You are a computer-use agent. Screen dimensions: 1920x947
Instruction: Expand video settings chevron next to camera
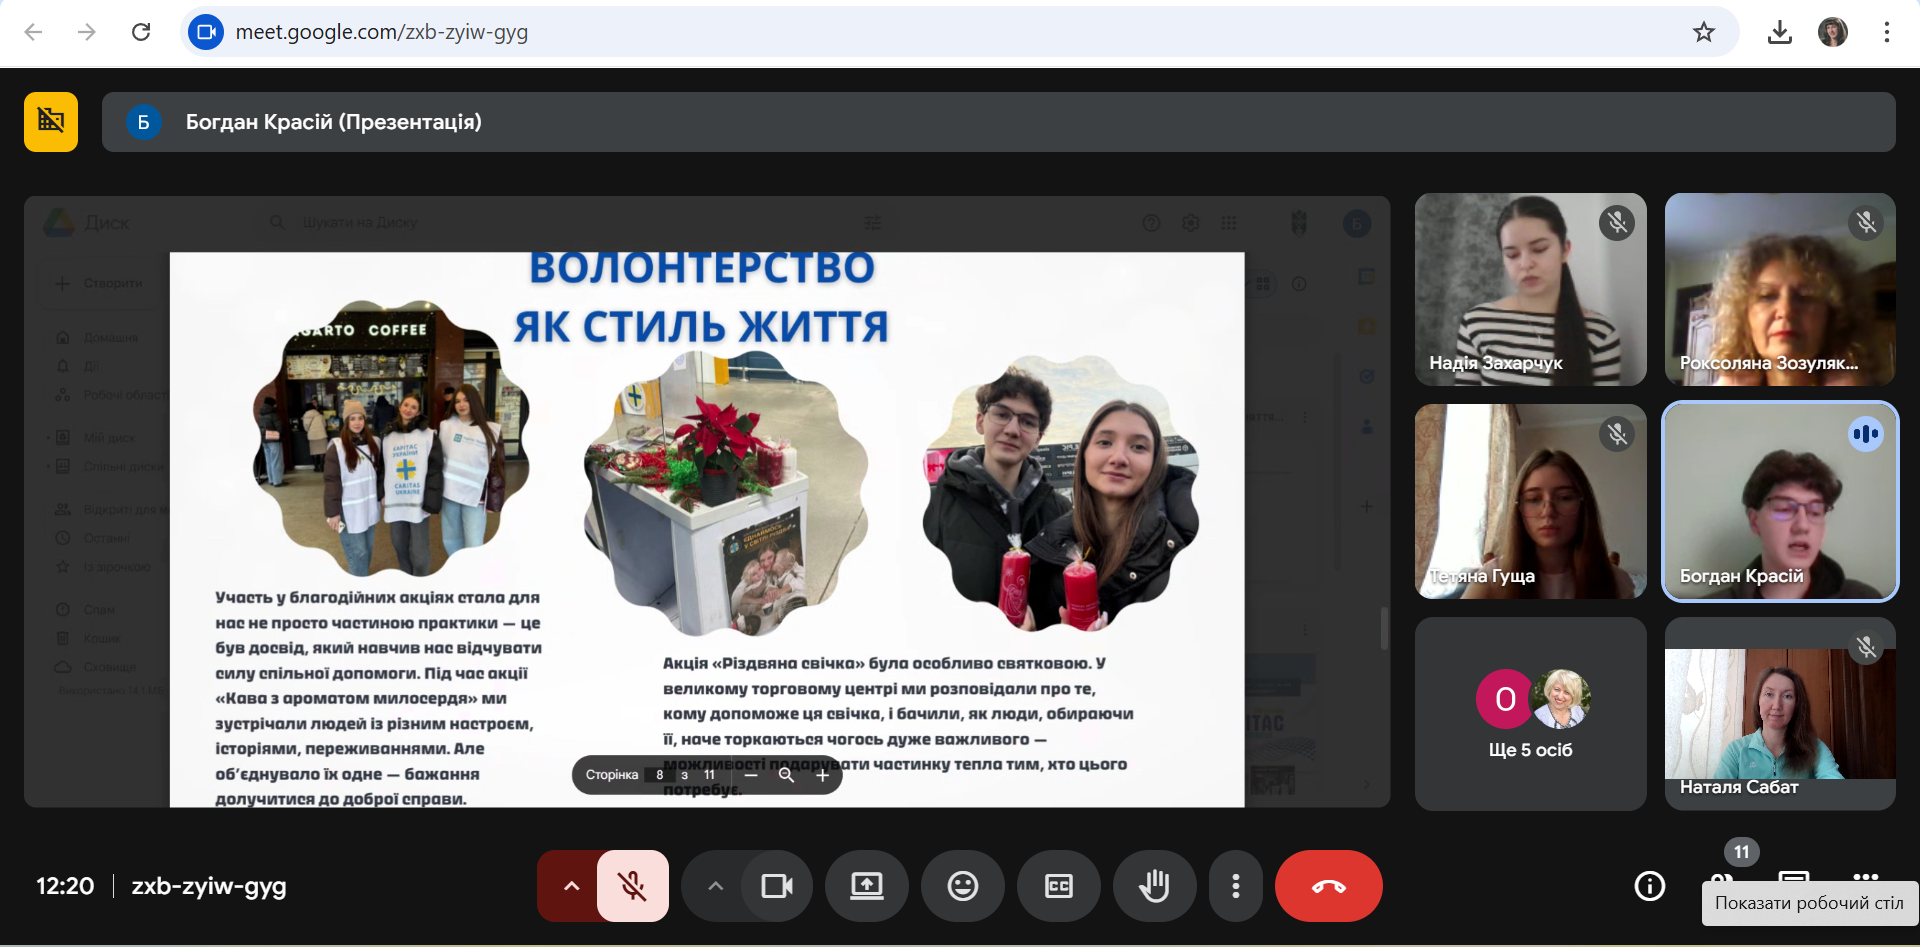pos(715,886)
